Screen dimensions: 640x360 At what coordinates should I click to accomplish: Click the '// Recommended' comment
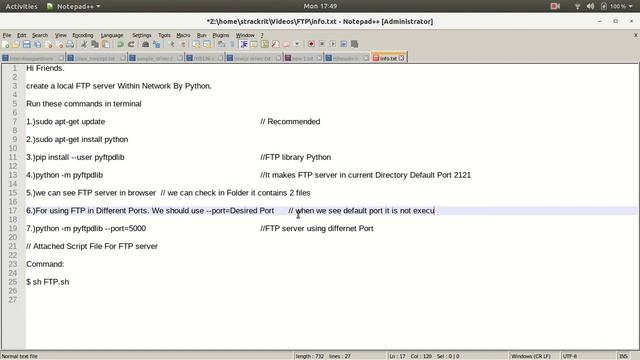pyautogui.click(x=290, y=122)
